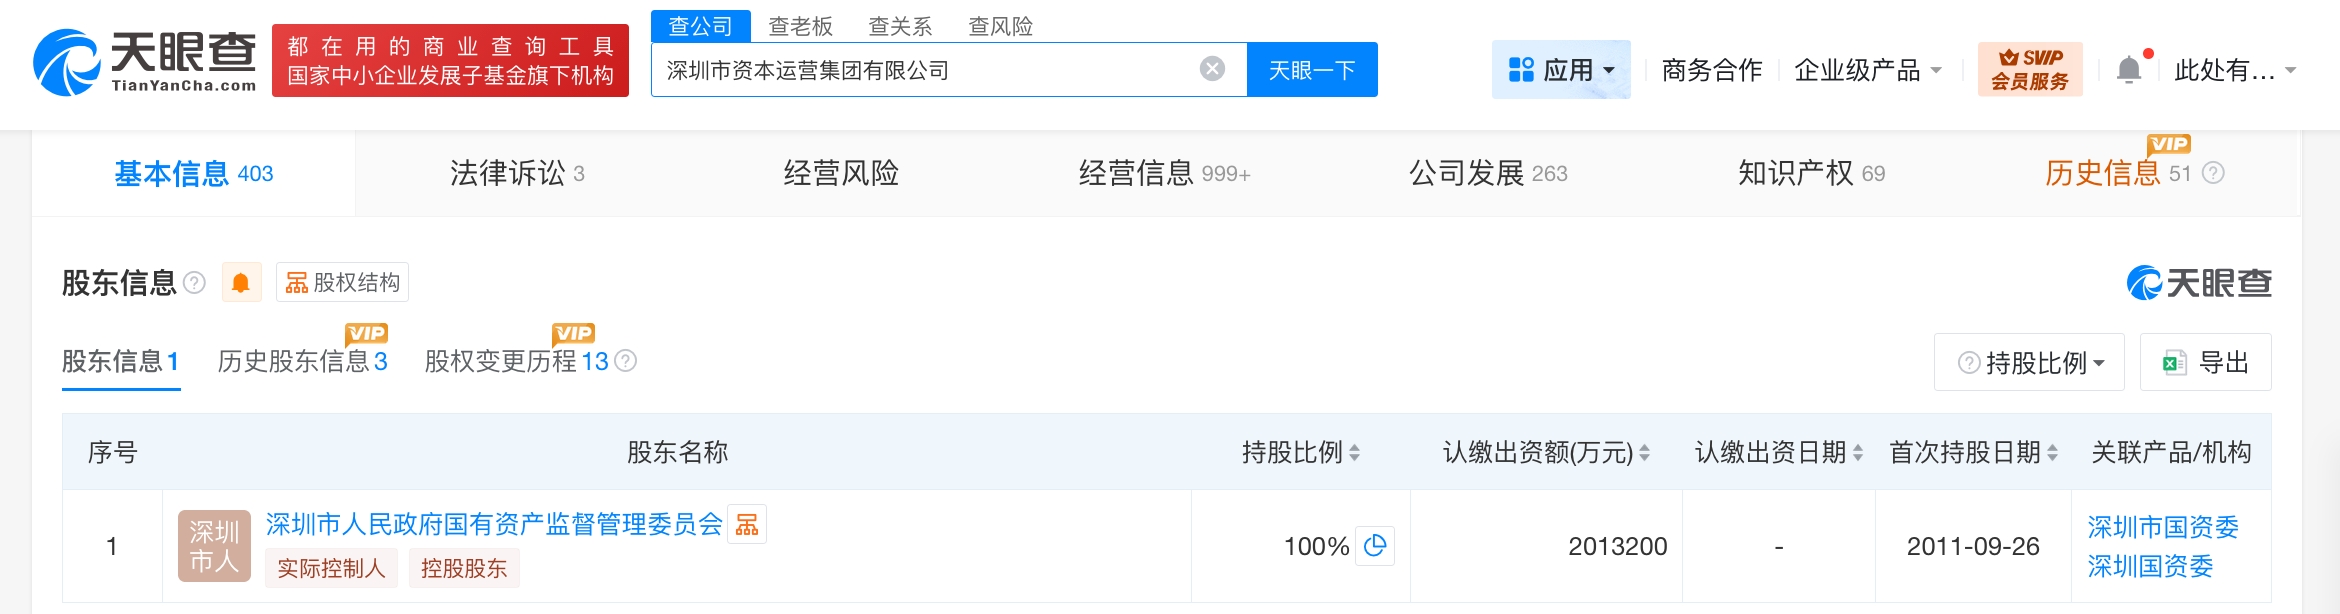Sort by 持股比例 column

coord(1354,453)
